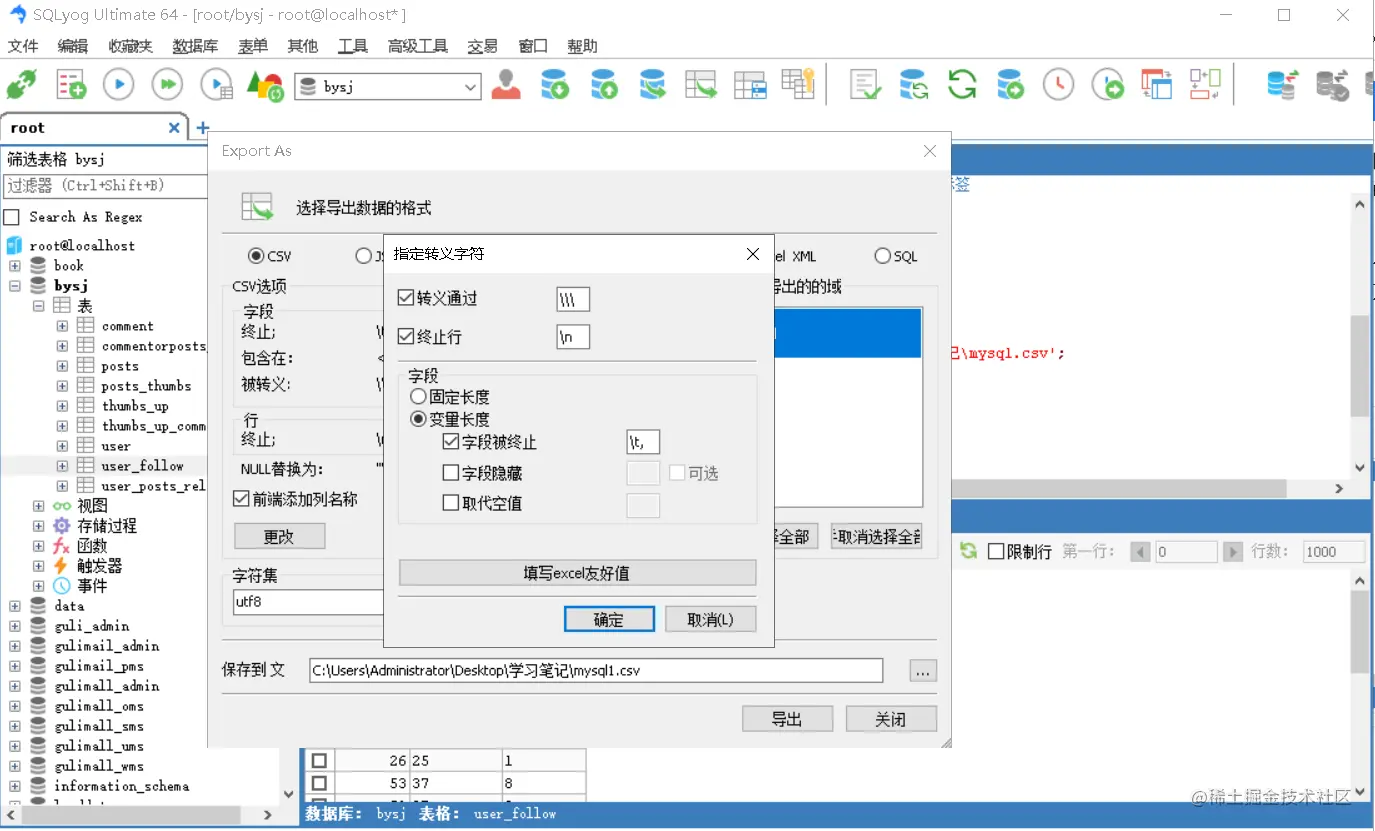Click the new connection plug icon
1375x831 pixels.
[x=22, y=85]
